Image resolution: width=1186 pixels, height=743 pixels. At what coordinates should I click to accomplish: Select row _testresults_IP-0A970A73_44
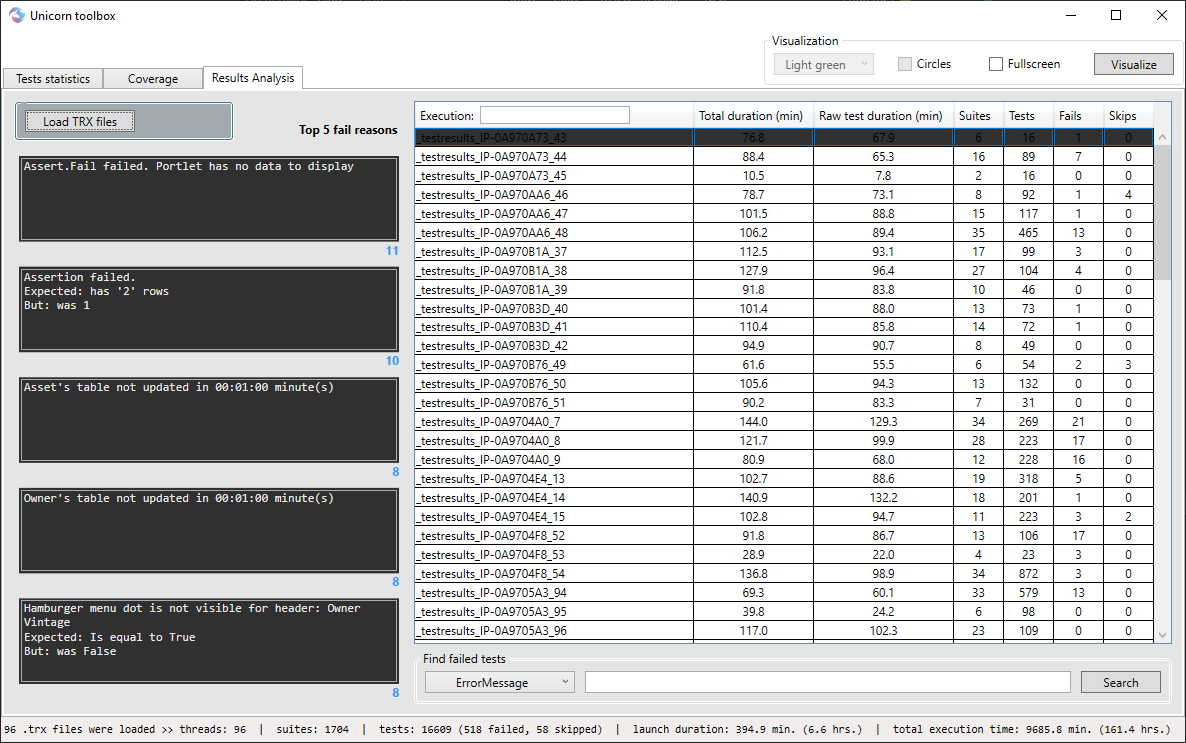pyautogui.click(x=784, y=157)
